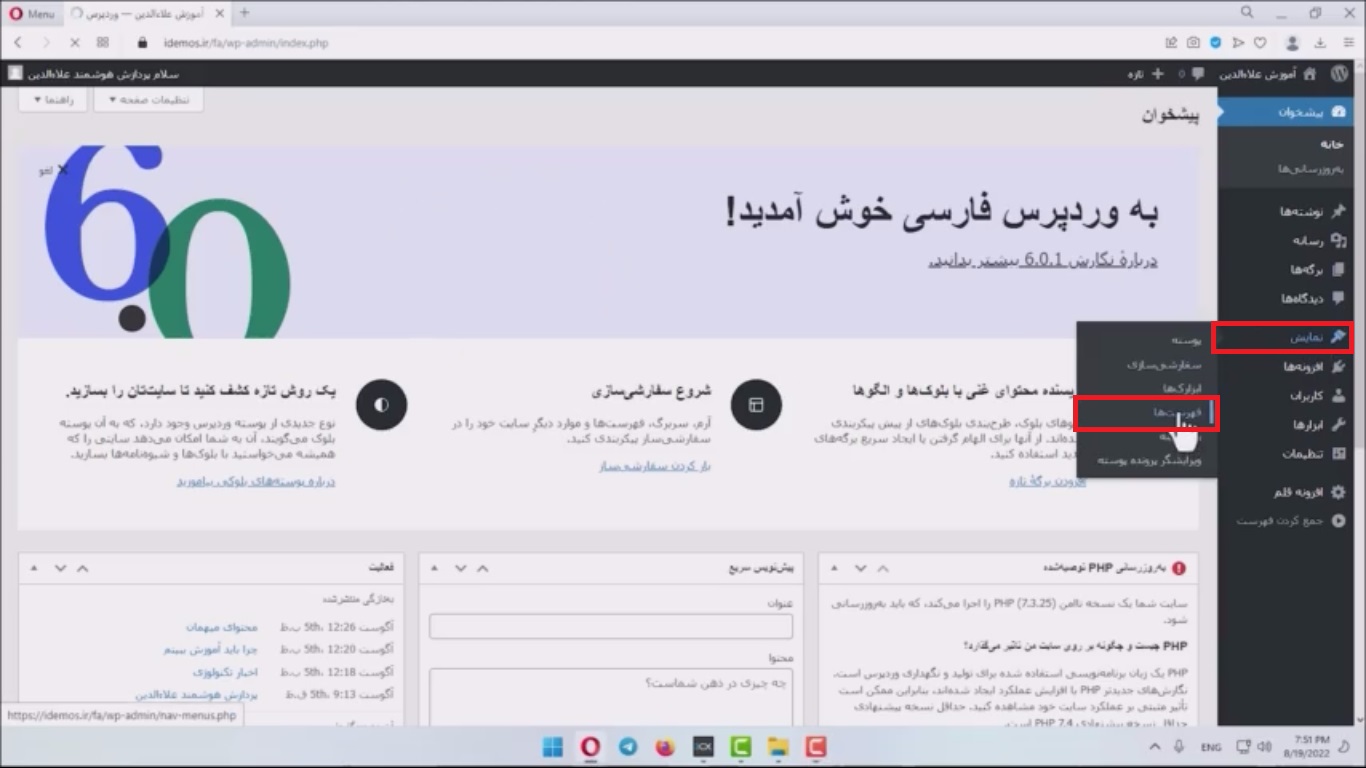
Task: Open Opera speed dial grid icon
Action: tap(103, 43)
